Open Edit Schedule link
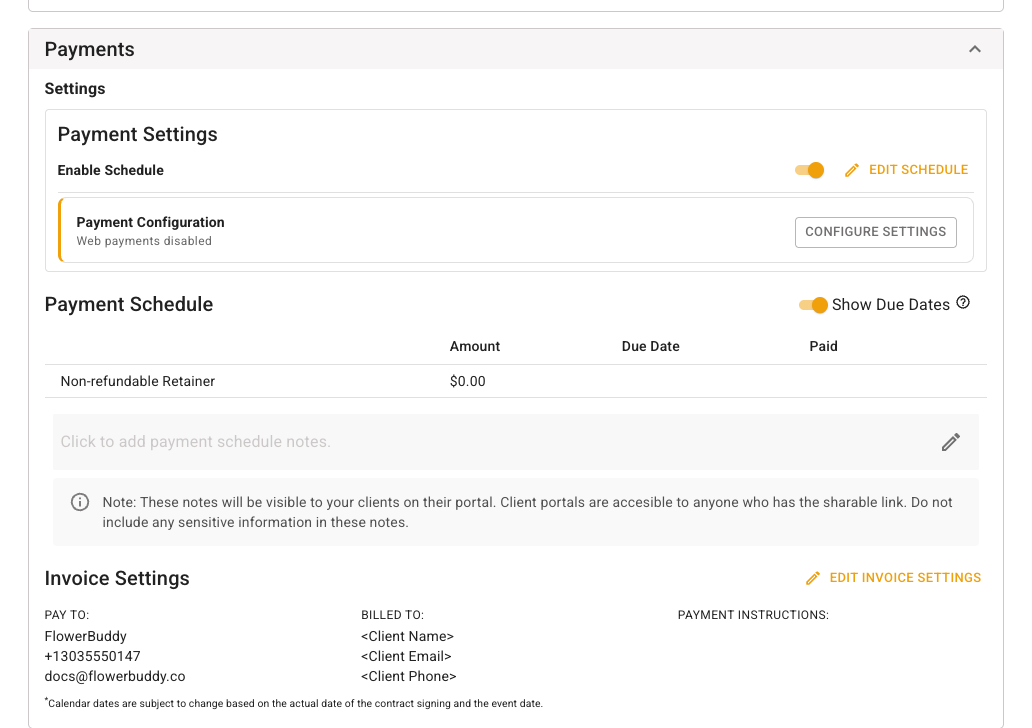This screenshot has height=728, width=1032. coord(918,170)
